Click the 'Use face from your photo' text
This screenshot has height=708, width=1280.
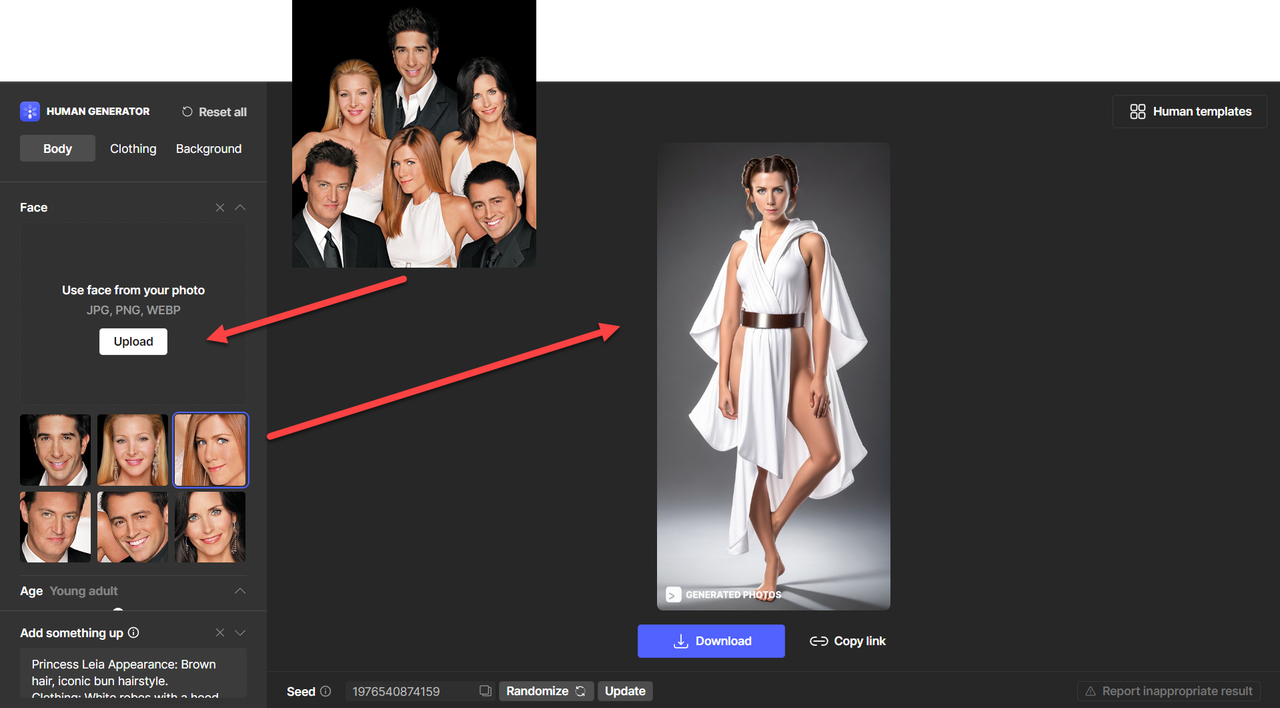pos(133,290)
